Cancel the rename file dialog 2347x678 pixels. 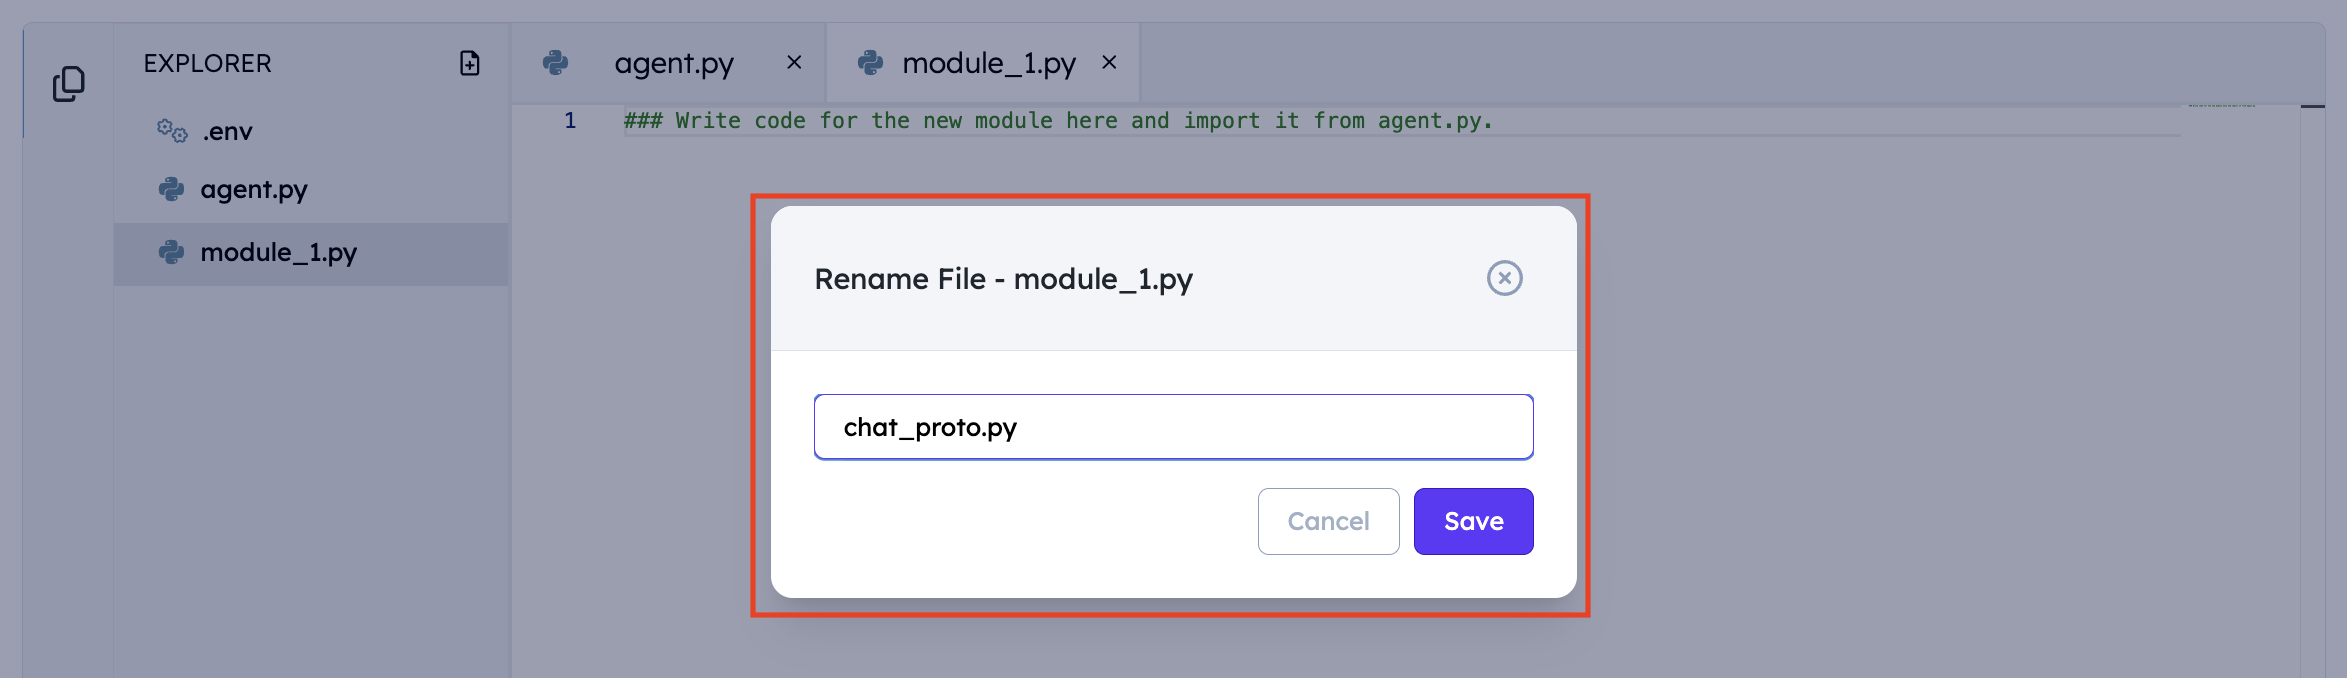pyautogui.click(x=1328, y=521)
